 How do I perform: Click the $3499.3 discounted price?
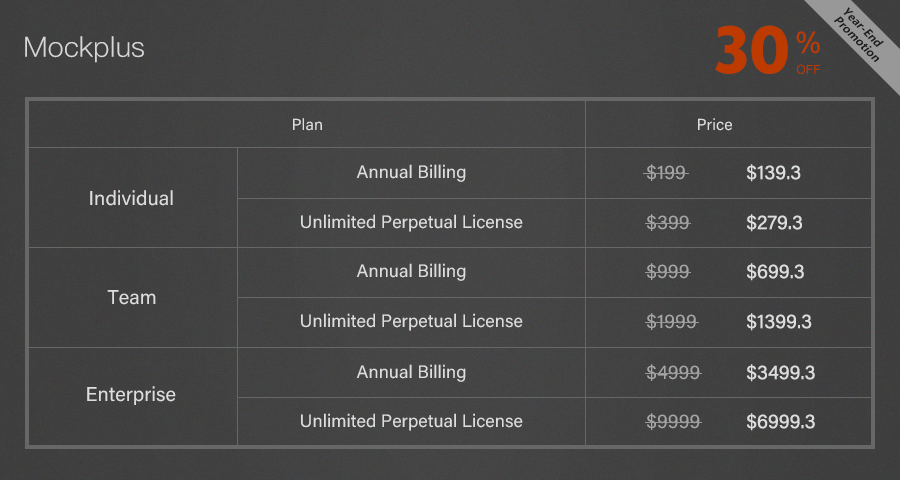click(781, 373)
